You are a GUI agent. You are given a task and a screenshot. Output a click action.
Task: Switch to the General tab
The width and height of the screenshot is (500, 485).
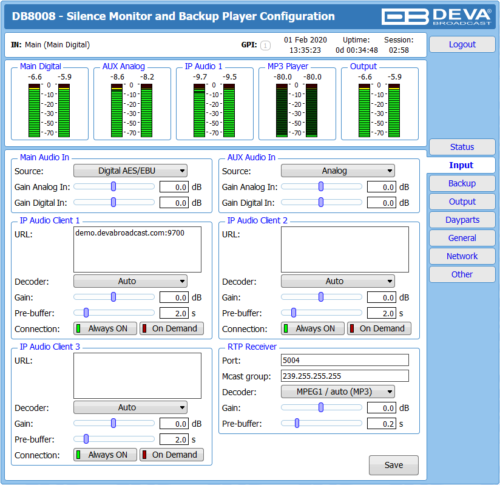click(x=462, y=238)
